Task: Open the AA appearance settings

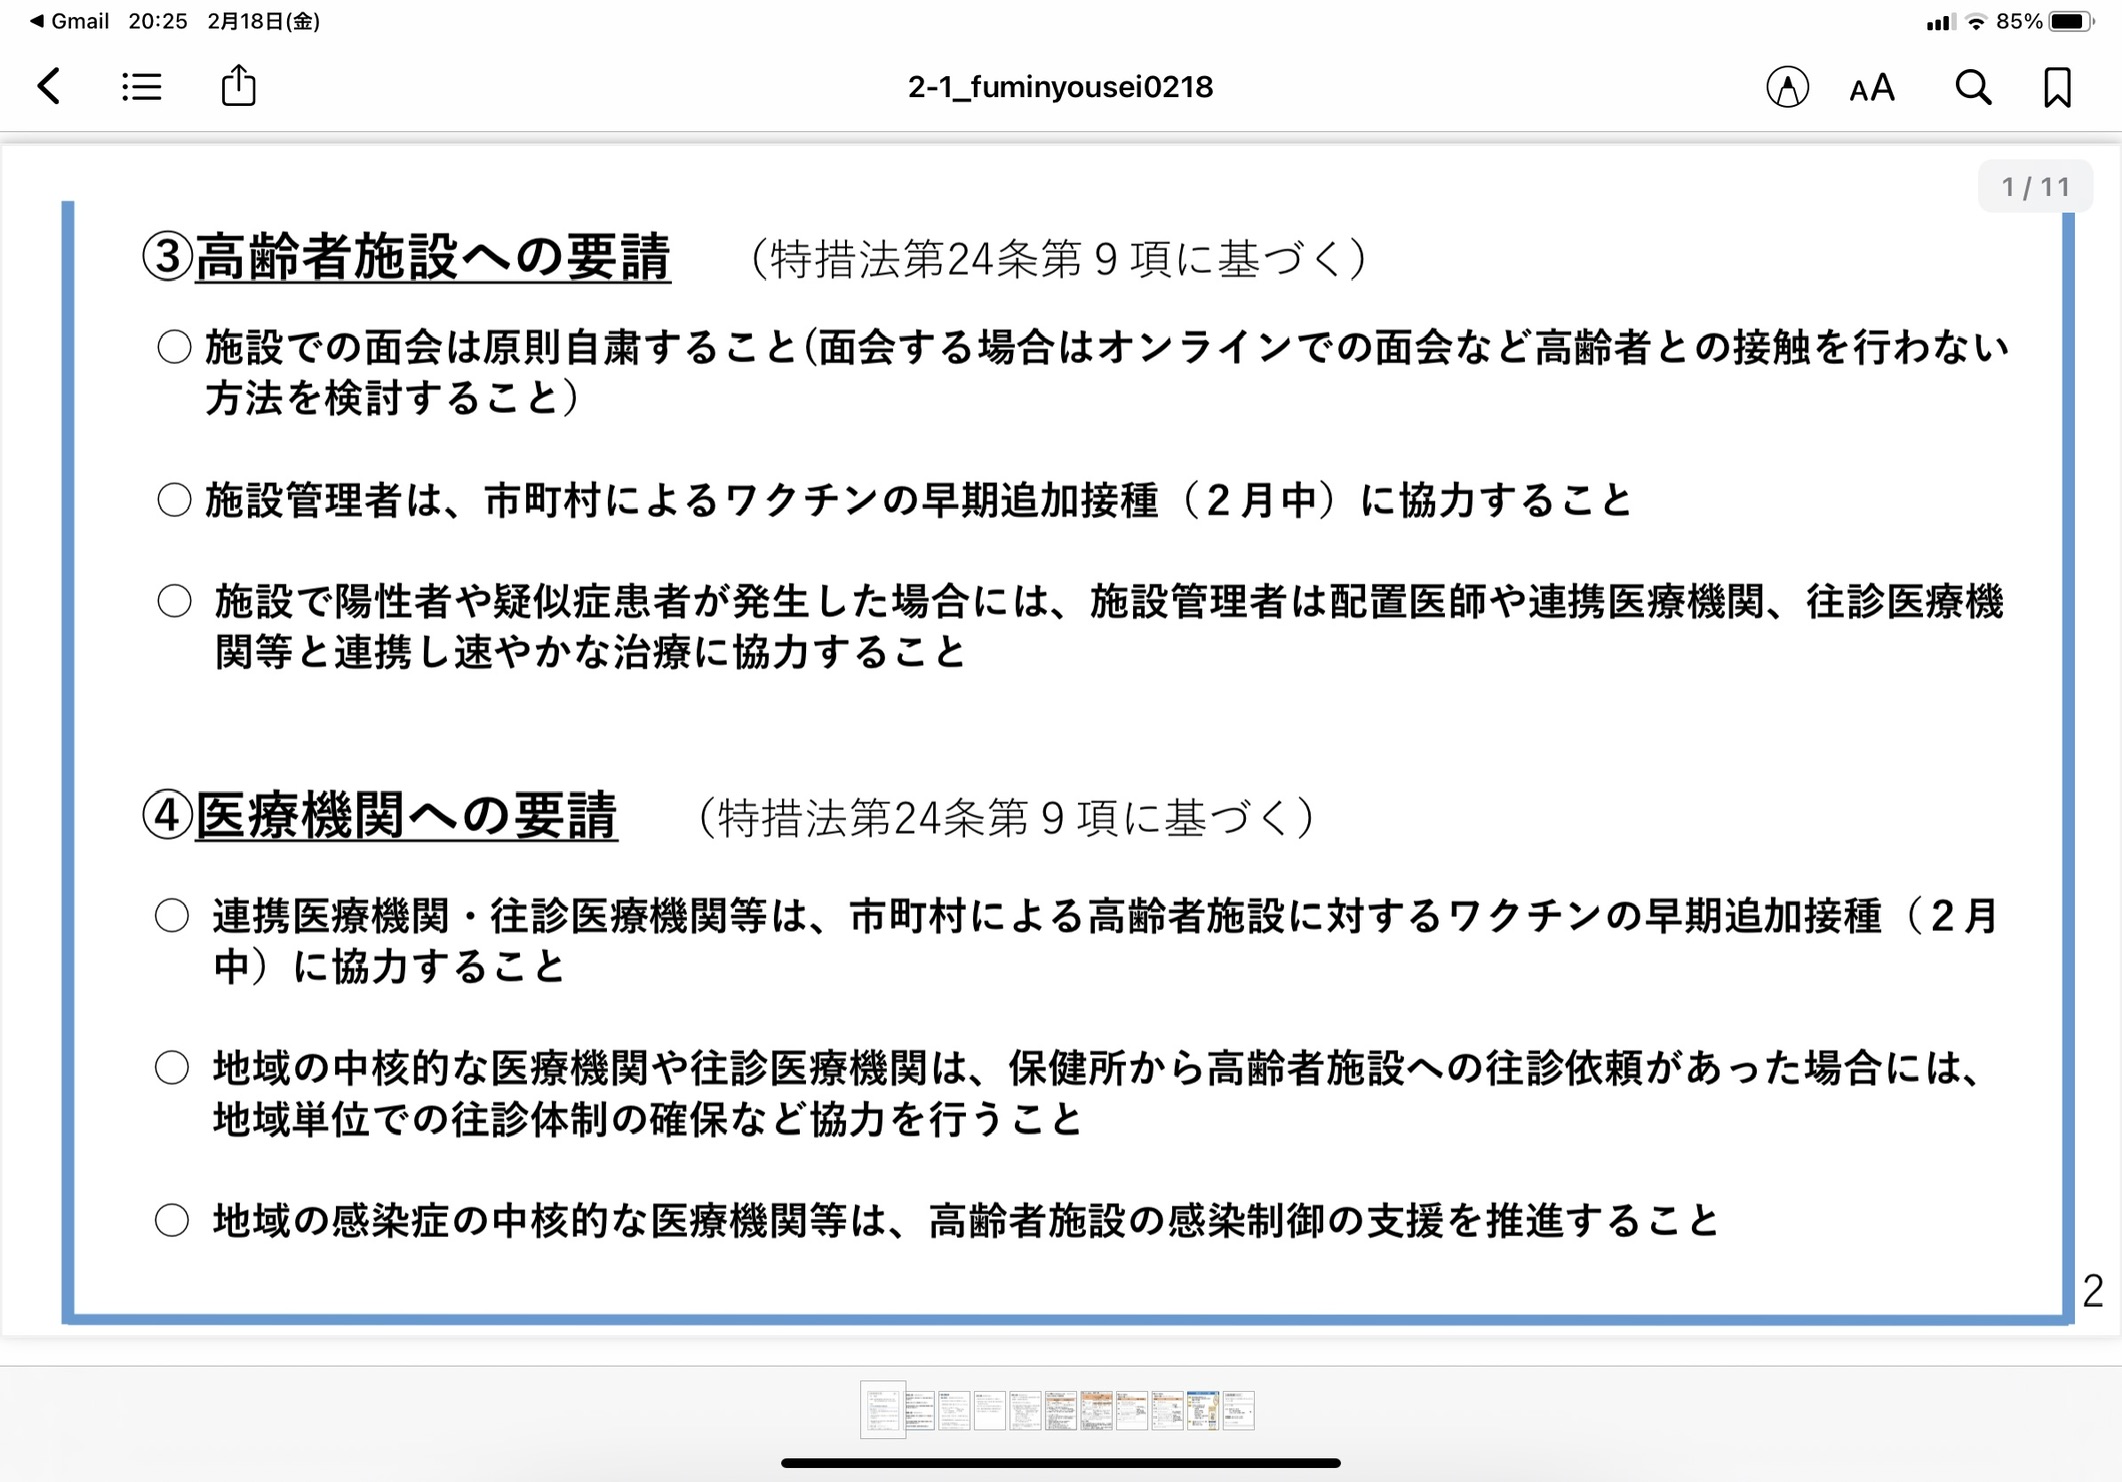Action: click(x=1871, y=89)
